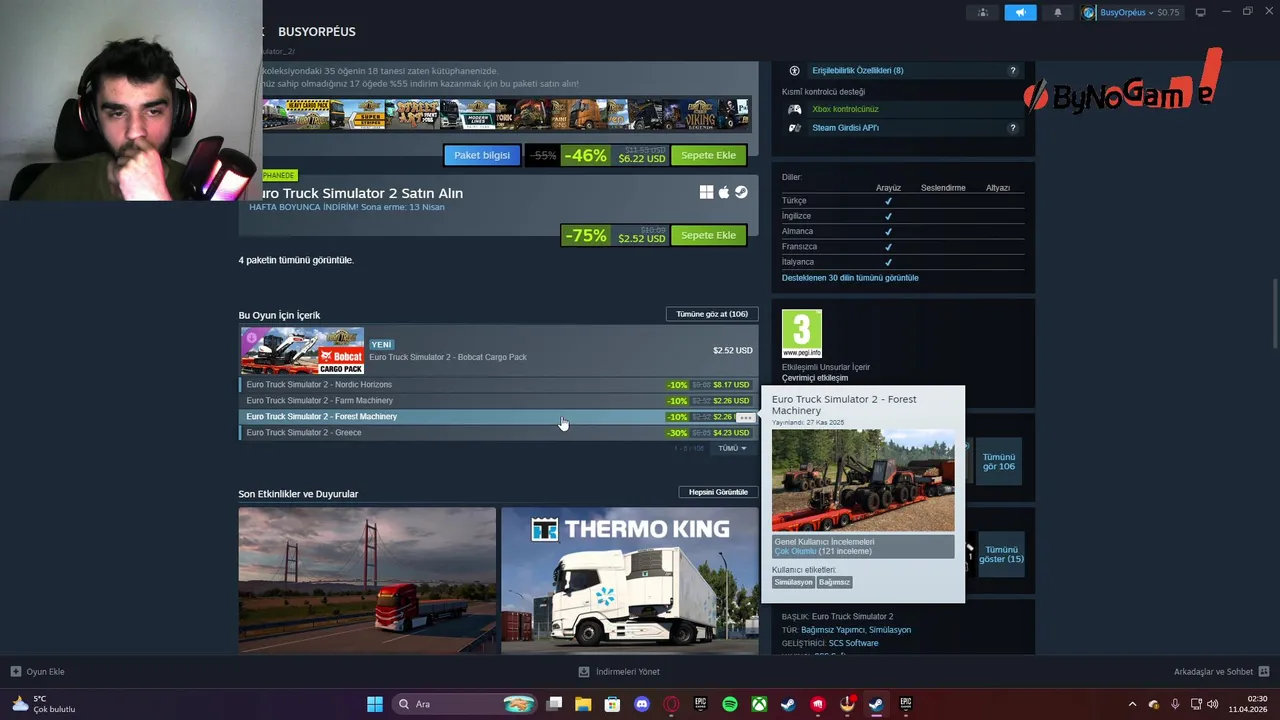Click the announcements megaphone button

1020,12
